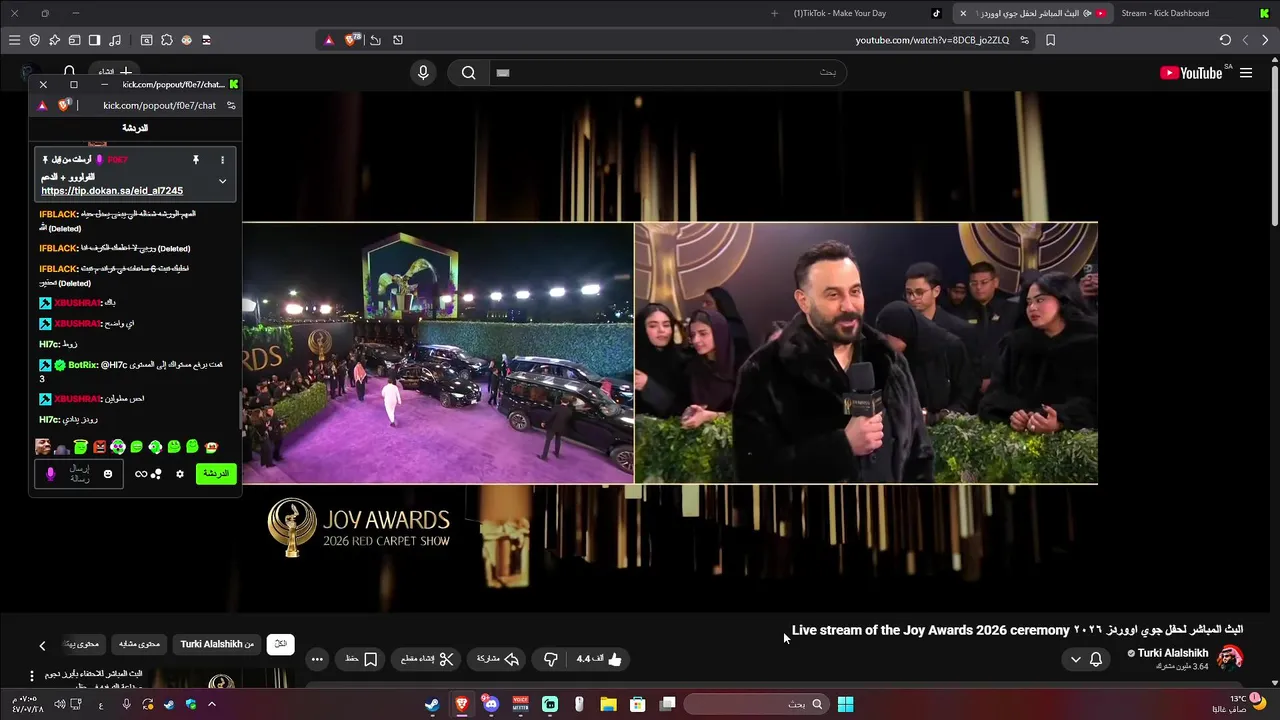
Task: Click the scissors Clip button
Action: 427,659
